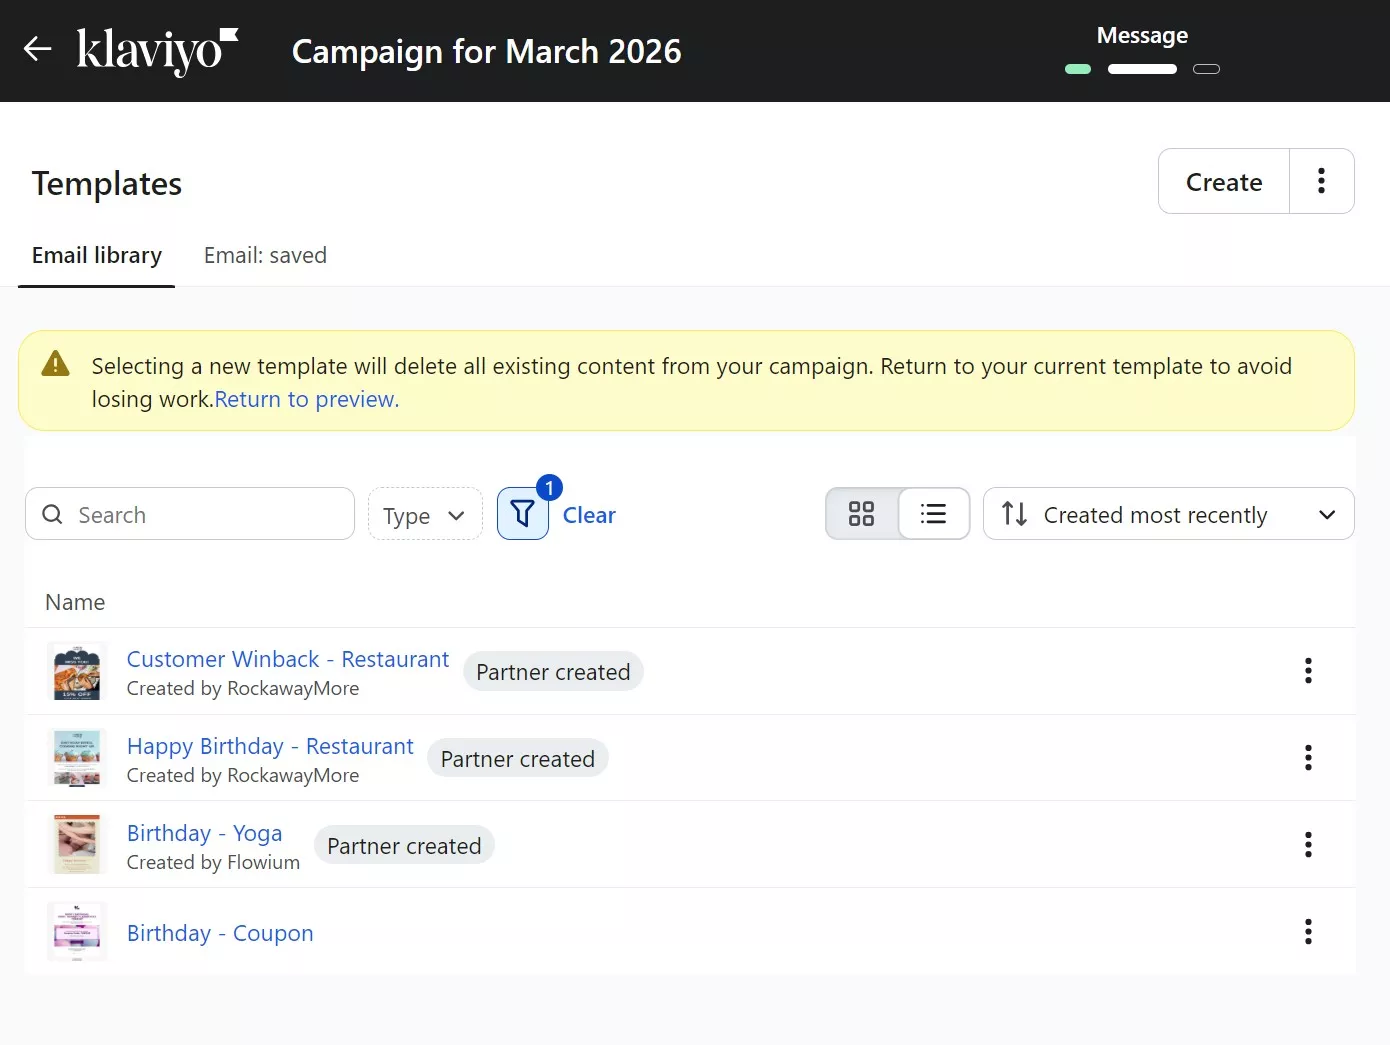Click the Return to preview link
This screenshot has height=1045, width=1390.
click(x=306, y=399)
